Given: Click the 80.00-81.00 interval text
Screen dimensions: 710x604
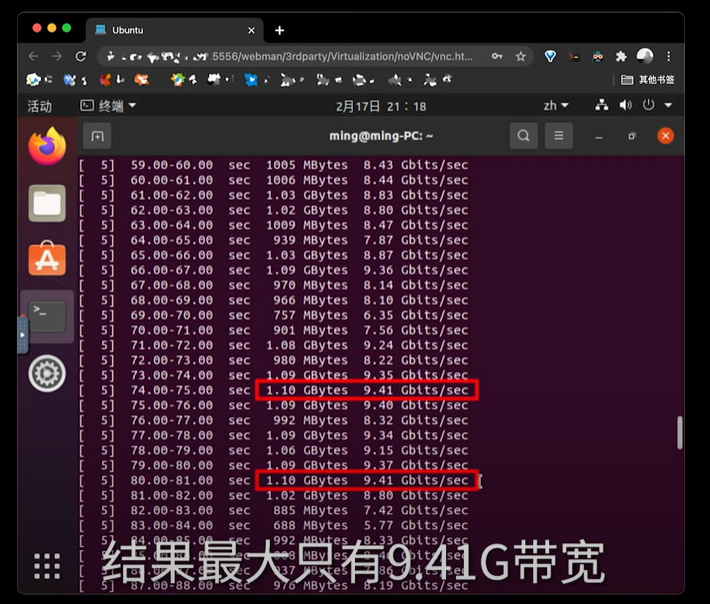Looking at the screenshot, I should coord(172,480).
